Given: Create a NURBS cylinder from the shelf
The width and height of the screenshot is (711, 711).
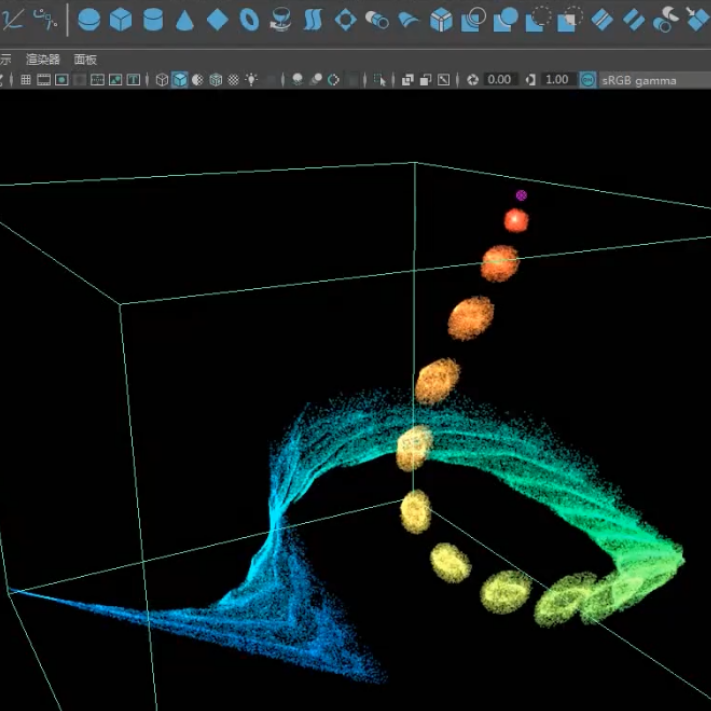Looking at the screenshot, I should [153, 20].
